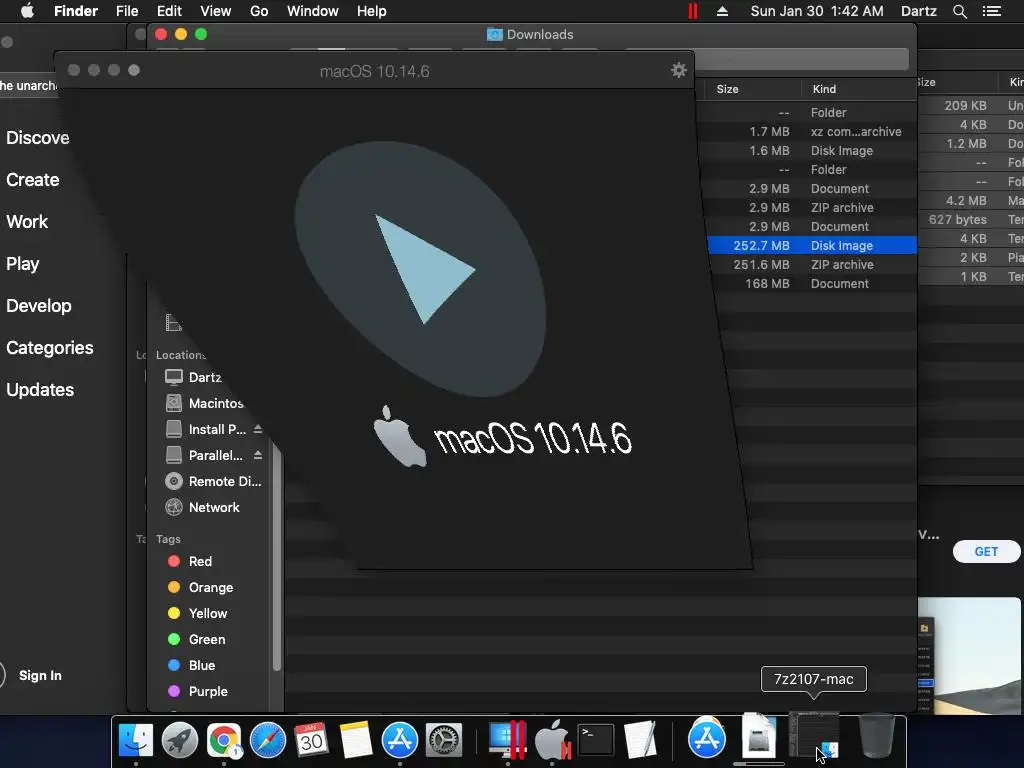Select the 168 MB Document row
This screenshot has height=768, width=1024.
pyautogui.click(x=812, y=283)
